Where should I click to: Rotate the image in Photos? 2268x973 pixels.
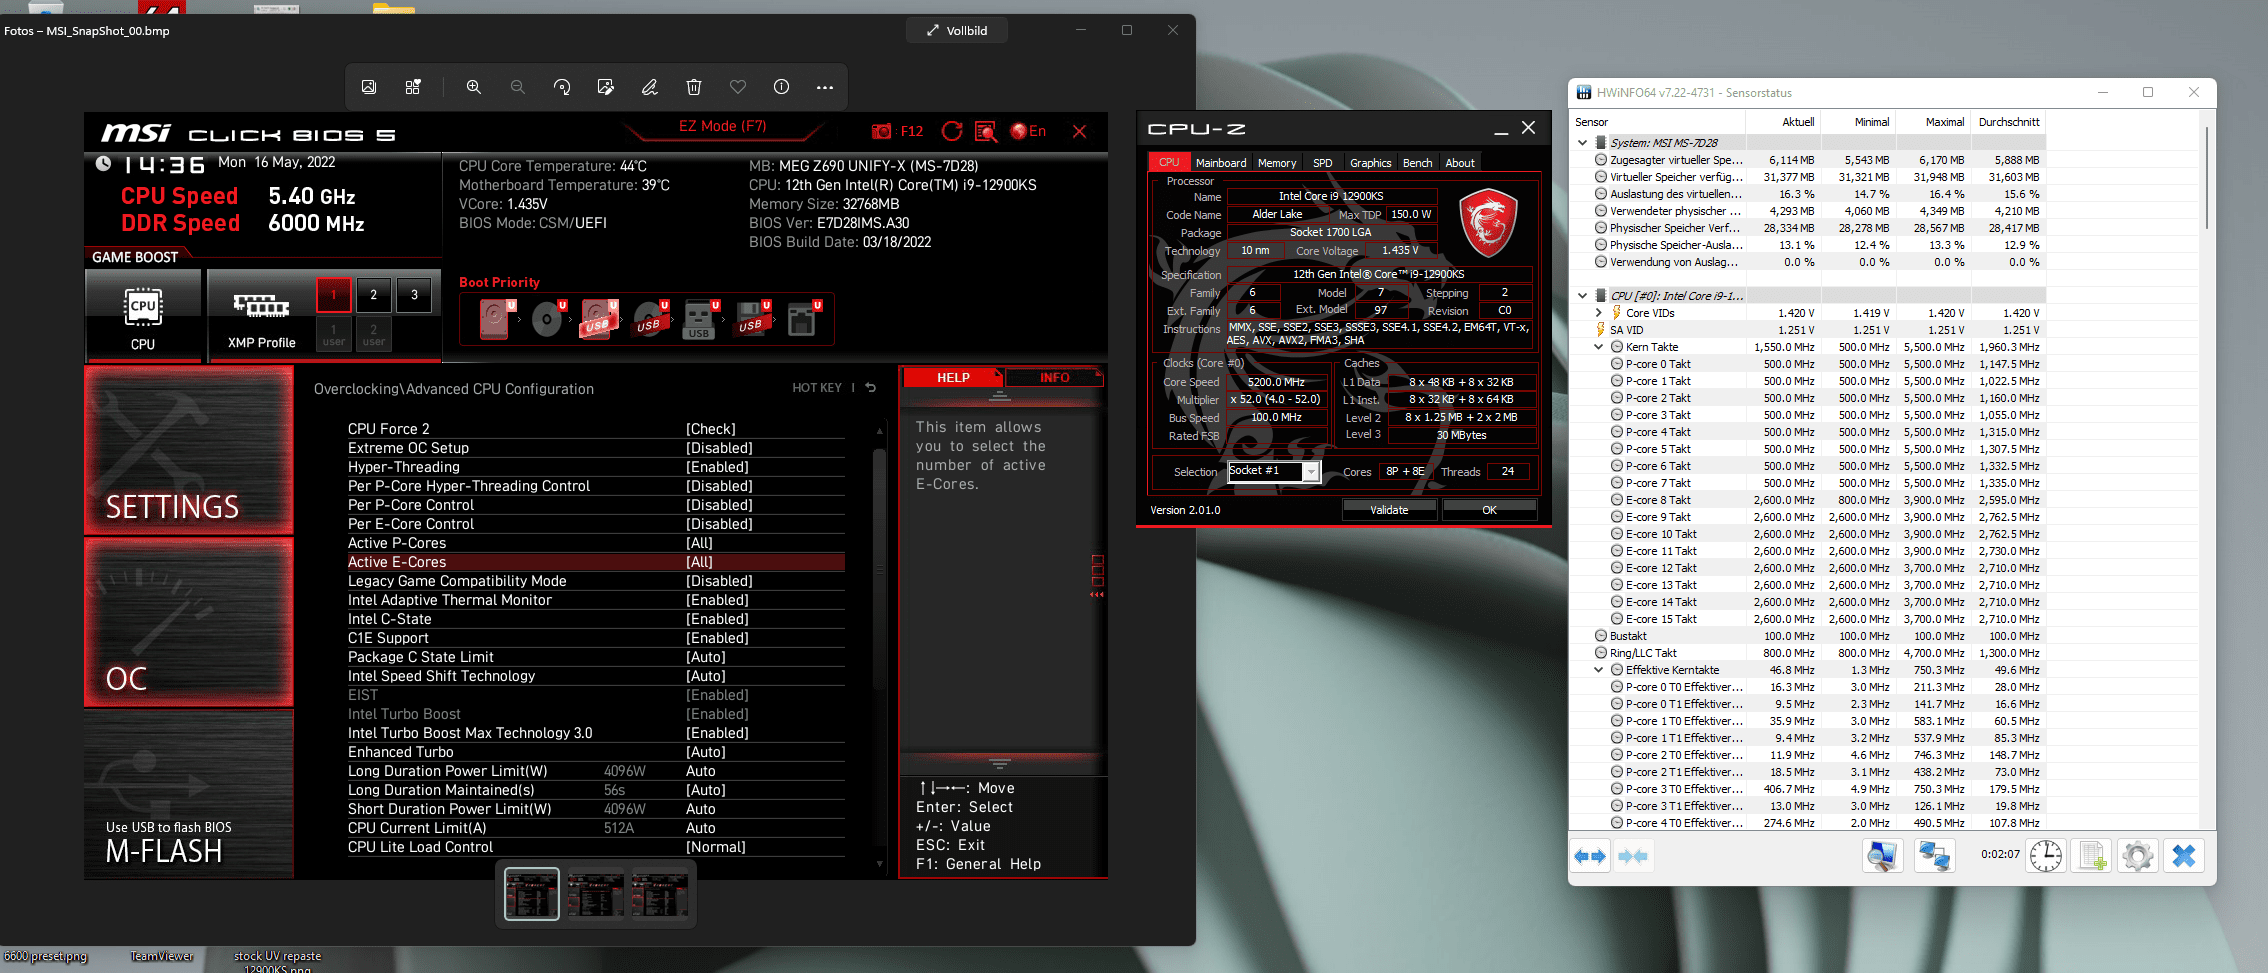(x=562, y=87)
